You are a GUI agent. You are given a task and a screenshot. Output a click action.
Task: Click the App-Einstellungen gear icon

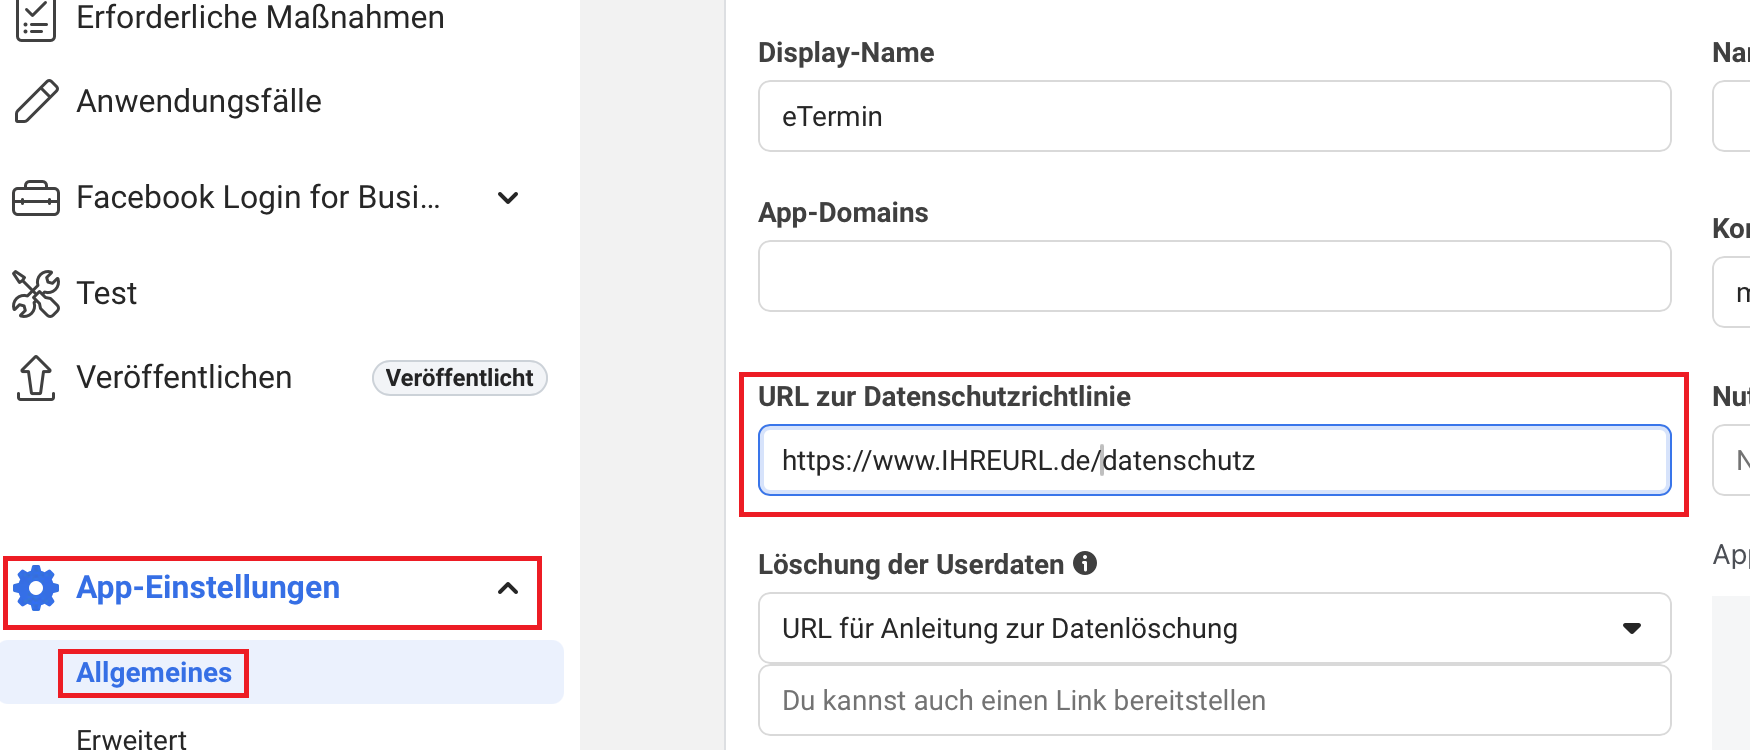click(37, 588)
